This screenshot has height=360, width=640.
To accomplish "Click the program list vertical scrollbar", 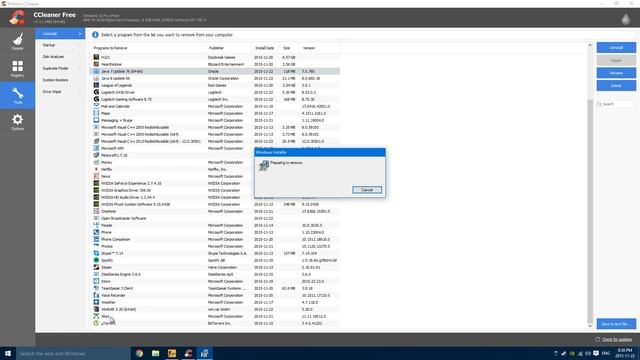I will click(x=590, y=210).
